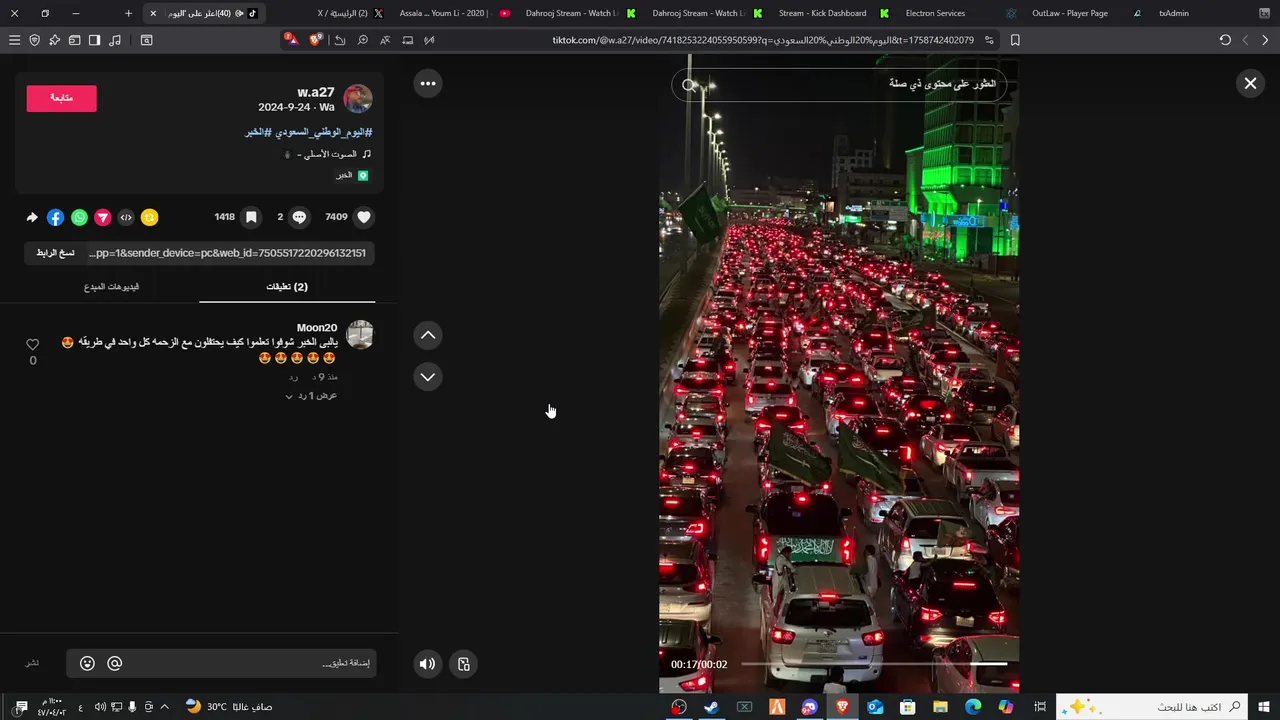Reload the page with the refresh icon

1225,40
